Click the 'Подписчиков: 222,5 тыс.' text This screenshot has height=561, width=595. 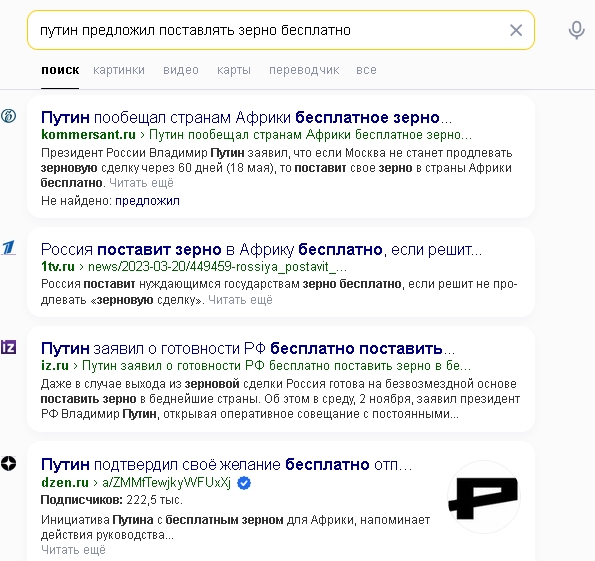tap(112, 500)
